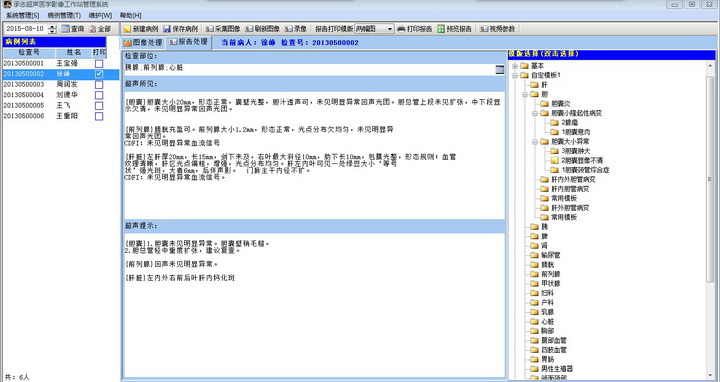
Task: Select the 胆囊炎 template folder
Action: point(555,104)
